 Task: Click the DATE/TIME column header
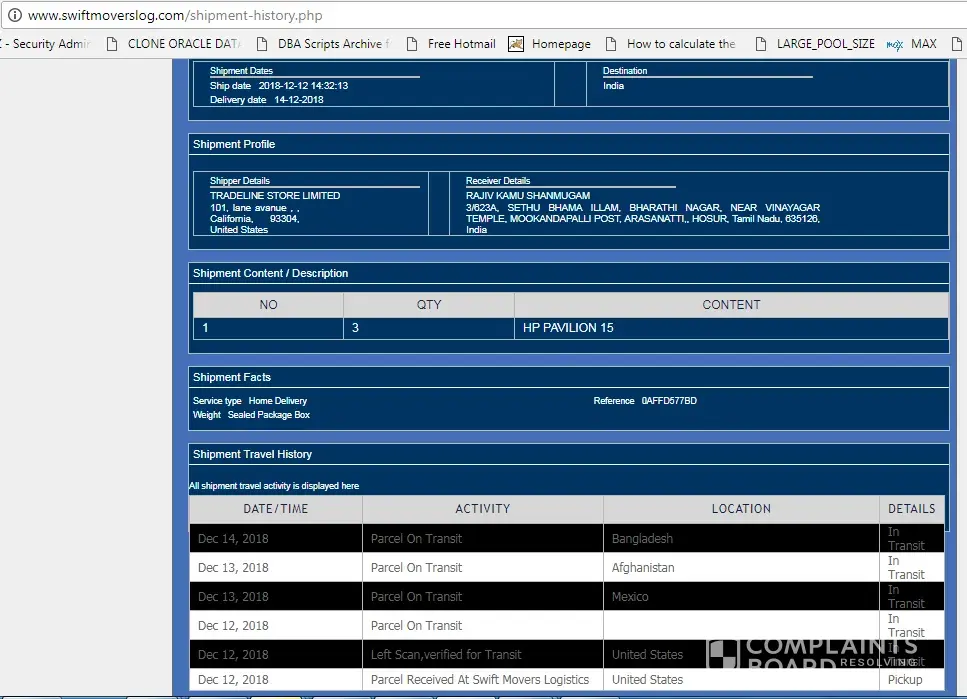coord(276,509)
